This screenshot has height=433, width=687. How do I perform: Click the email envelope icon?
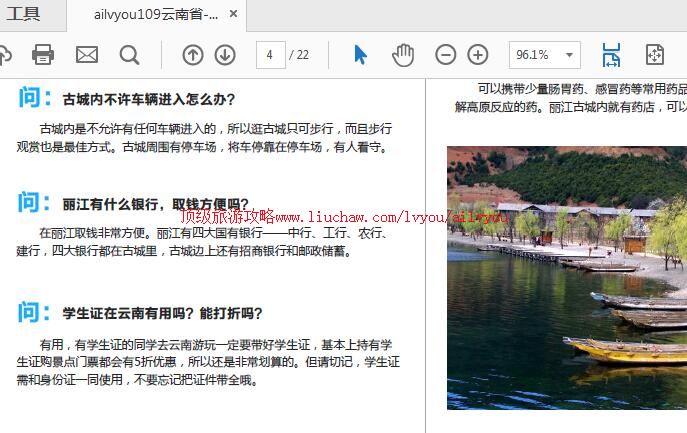pyautogui.click(x=87, y=55)
